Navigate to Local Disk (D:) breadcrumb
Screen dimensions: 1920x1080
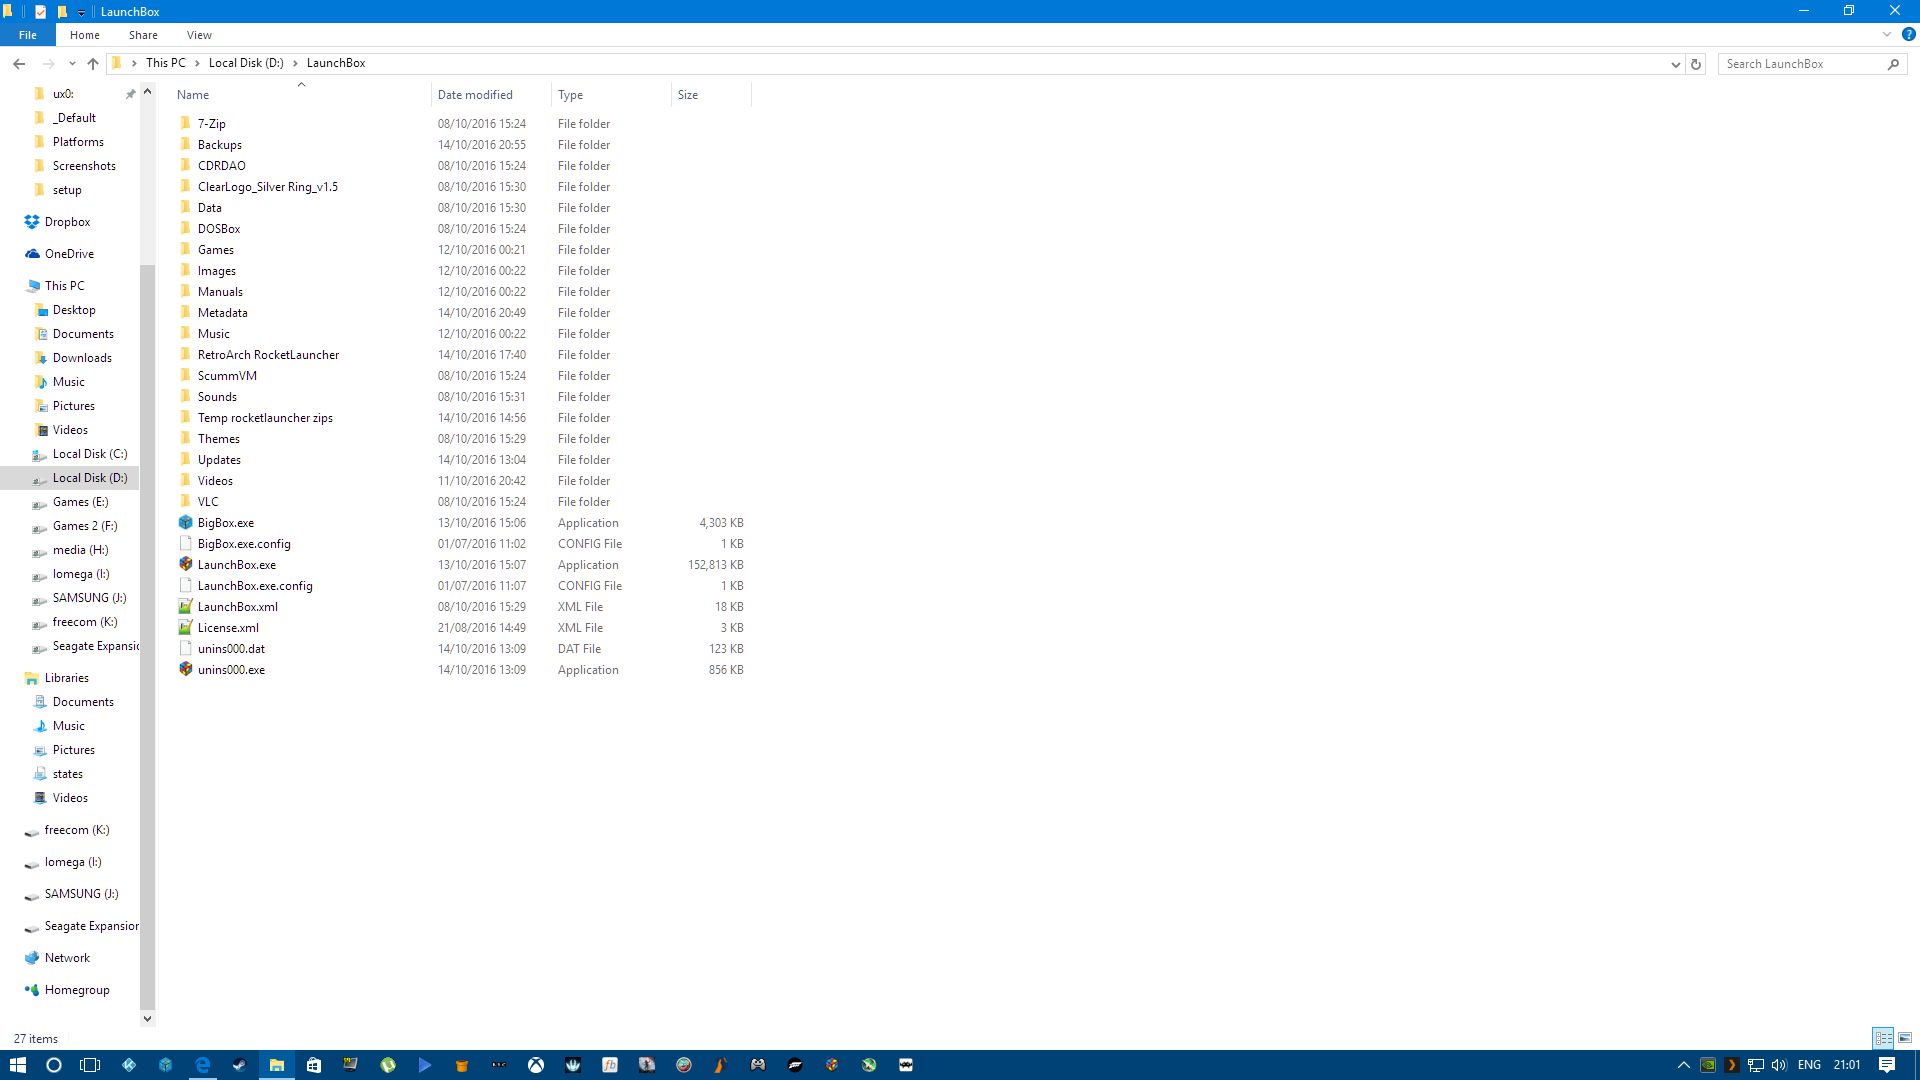246,63
